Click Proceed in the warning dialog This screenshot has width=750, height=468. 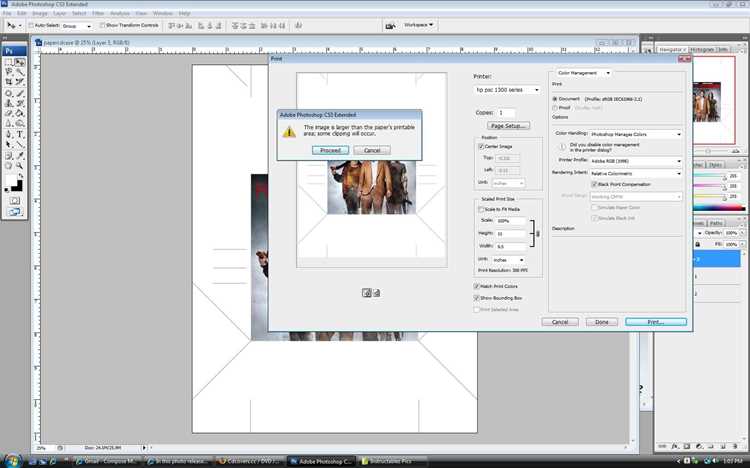pyautogui.click(x=330, y=150)
